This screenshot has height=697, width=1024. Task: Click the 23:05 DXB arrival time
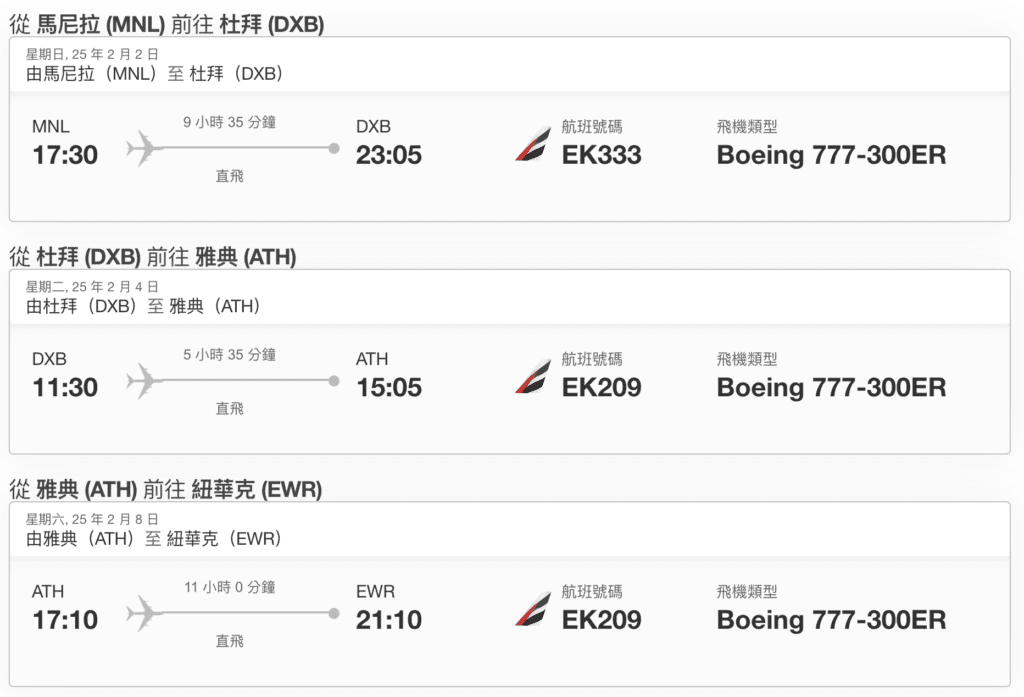tap(389, 155)
